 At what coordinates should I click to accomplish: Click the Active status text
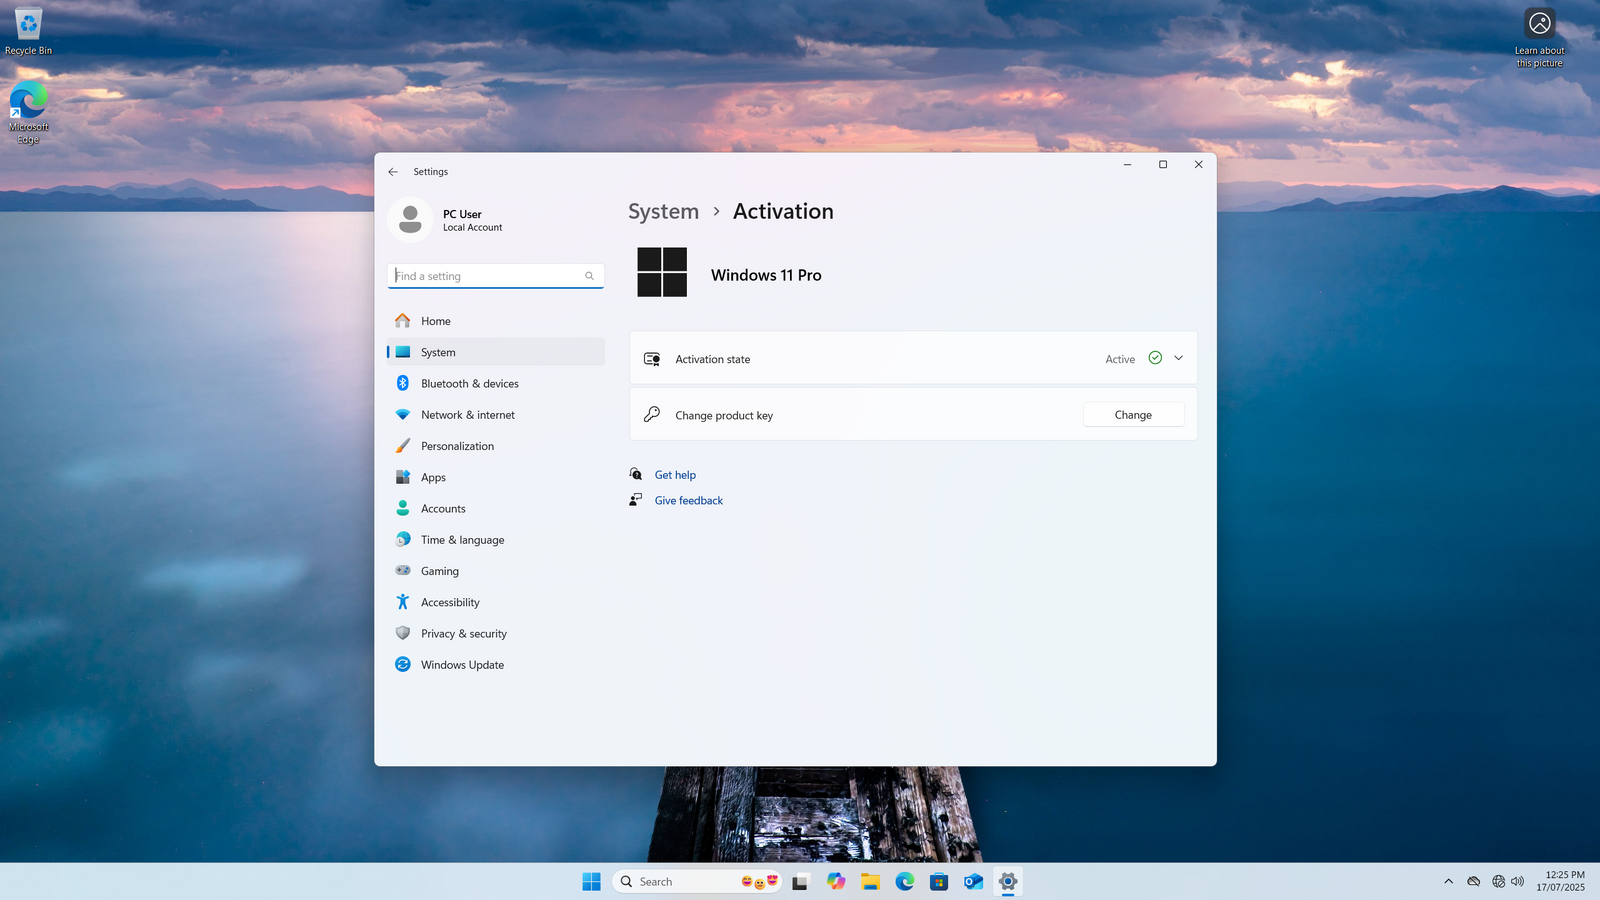point(1120,359)
